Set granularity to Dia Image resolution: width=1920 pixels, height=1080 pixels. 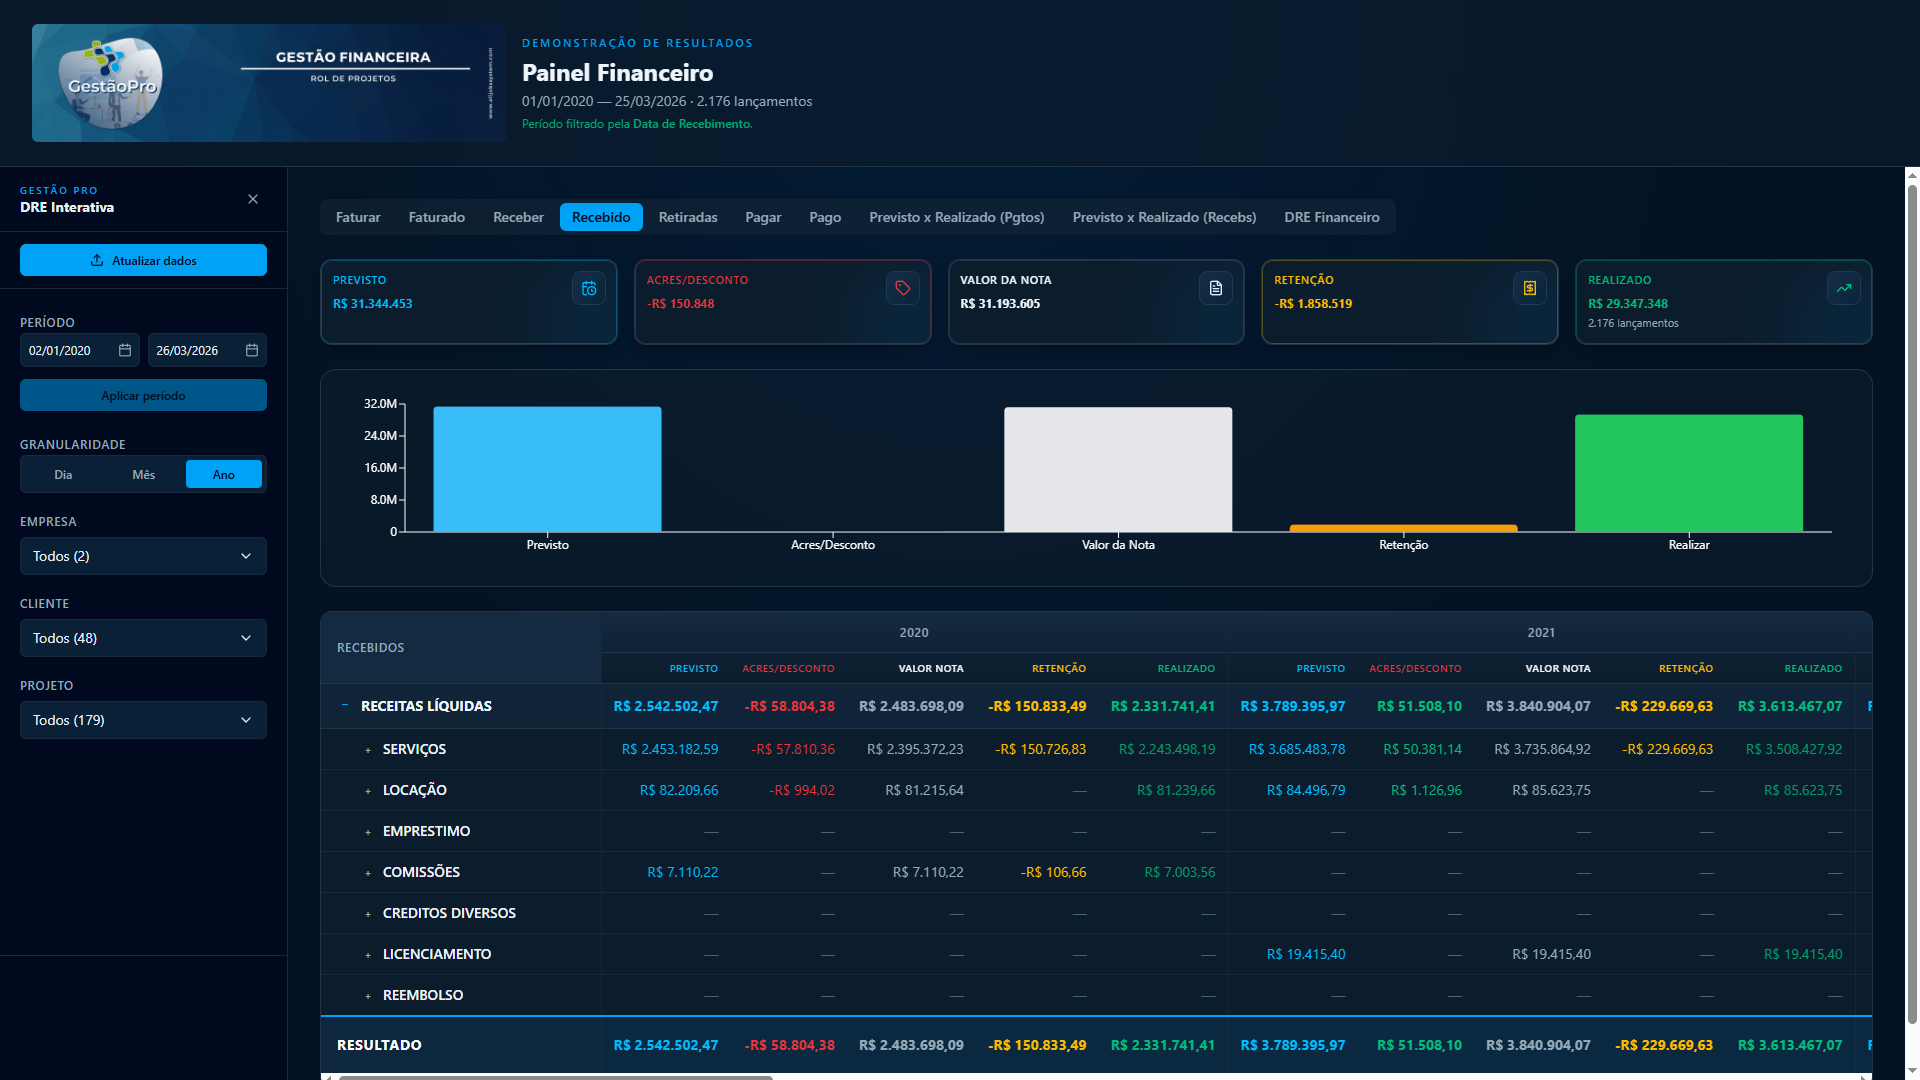[x=63, y=474]
